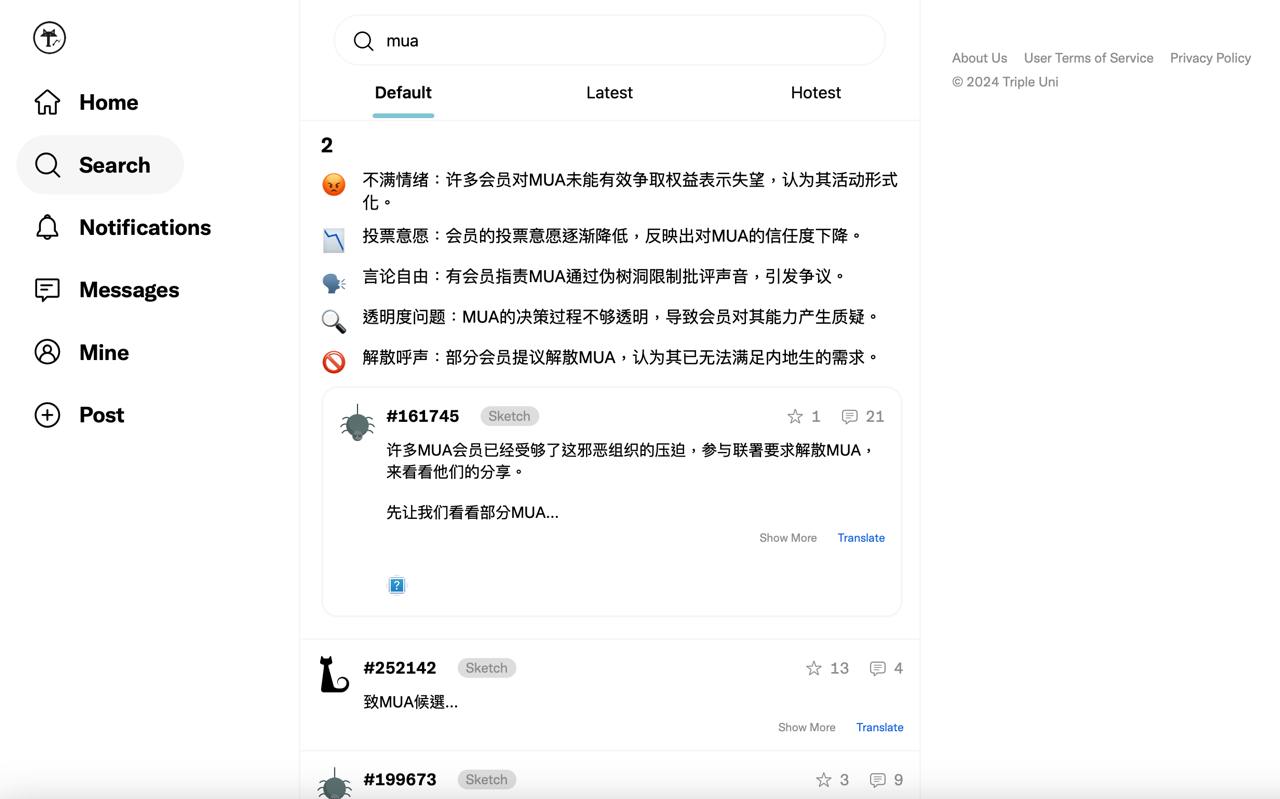Open the Home page from sidebar

[x=87, y=102]
